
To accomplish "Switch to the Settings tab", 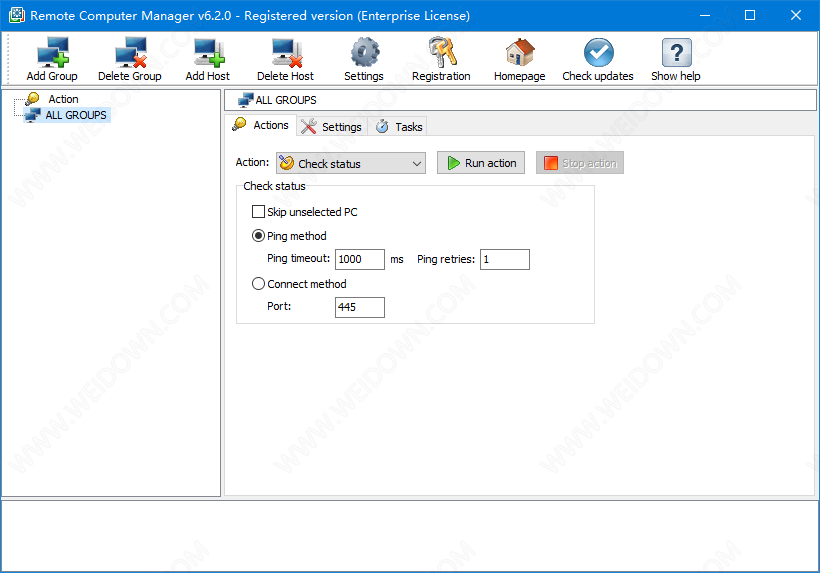I will point(332,127).
